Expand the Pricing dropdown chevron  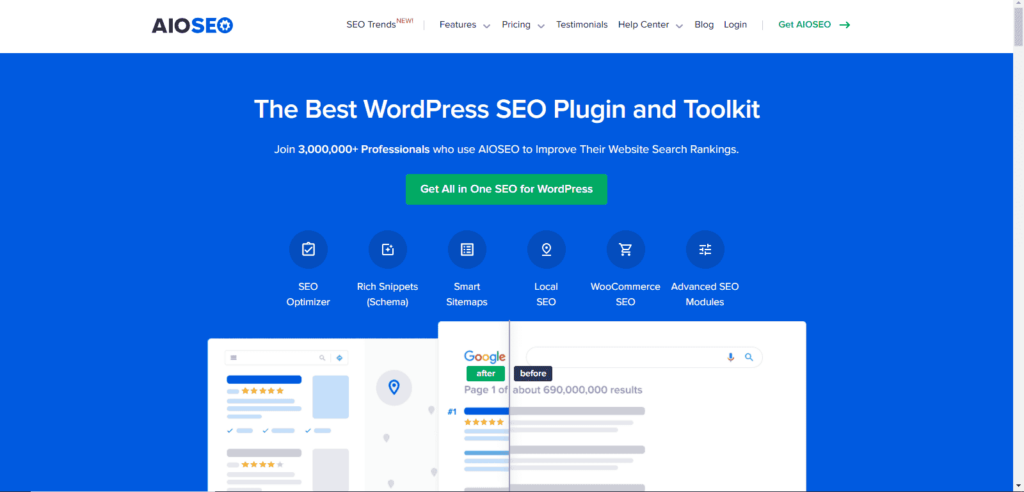click(541, 26)
